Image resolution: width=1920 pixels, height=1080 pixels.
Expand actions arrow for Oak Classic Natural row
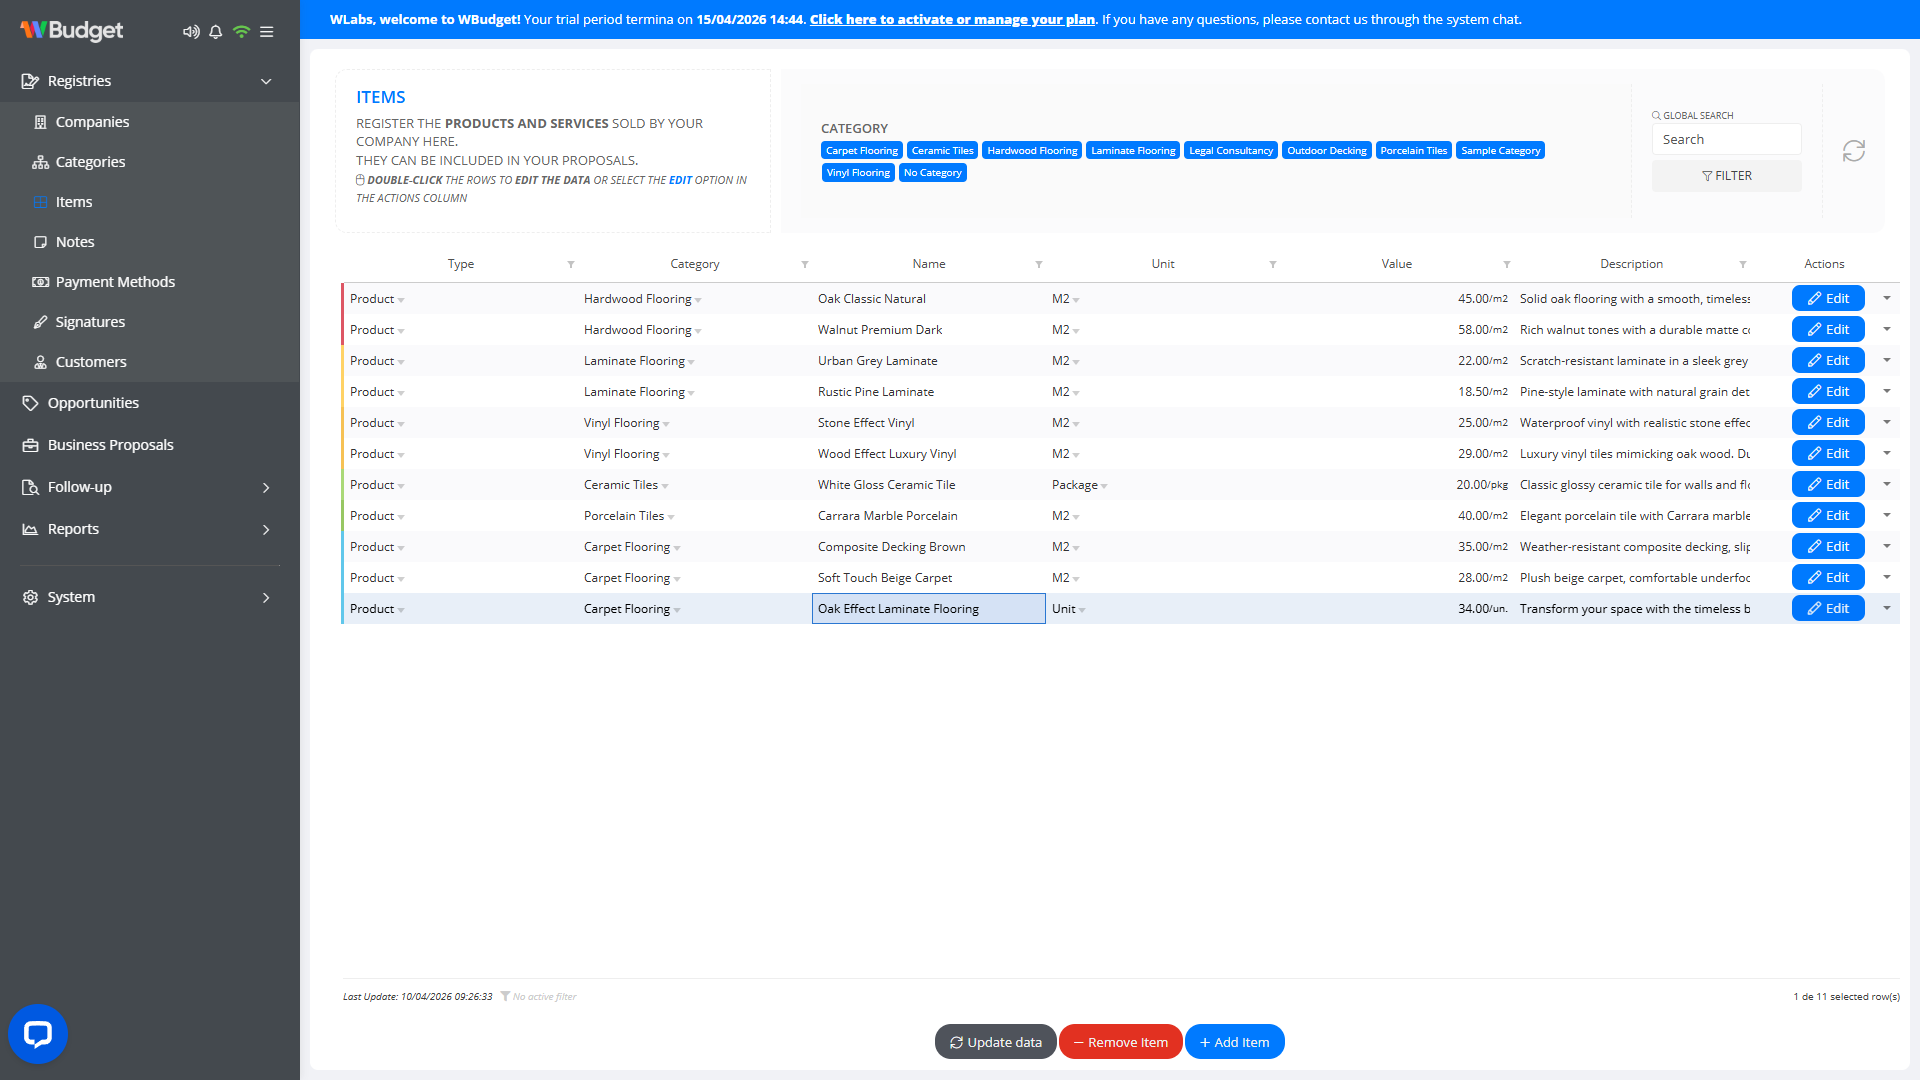coord(1886,298)
